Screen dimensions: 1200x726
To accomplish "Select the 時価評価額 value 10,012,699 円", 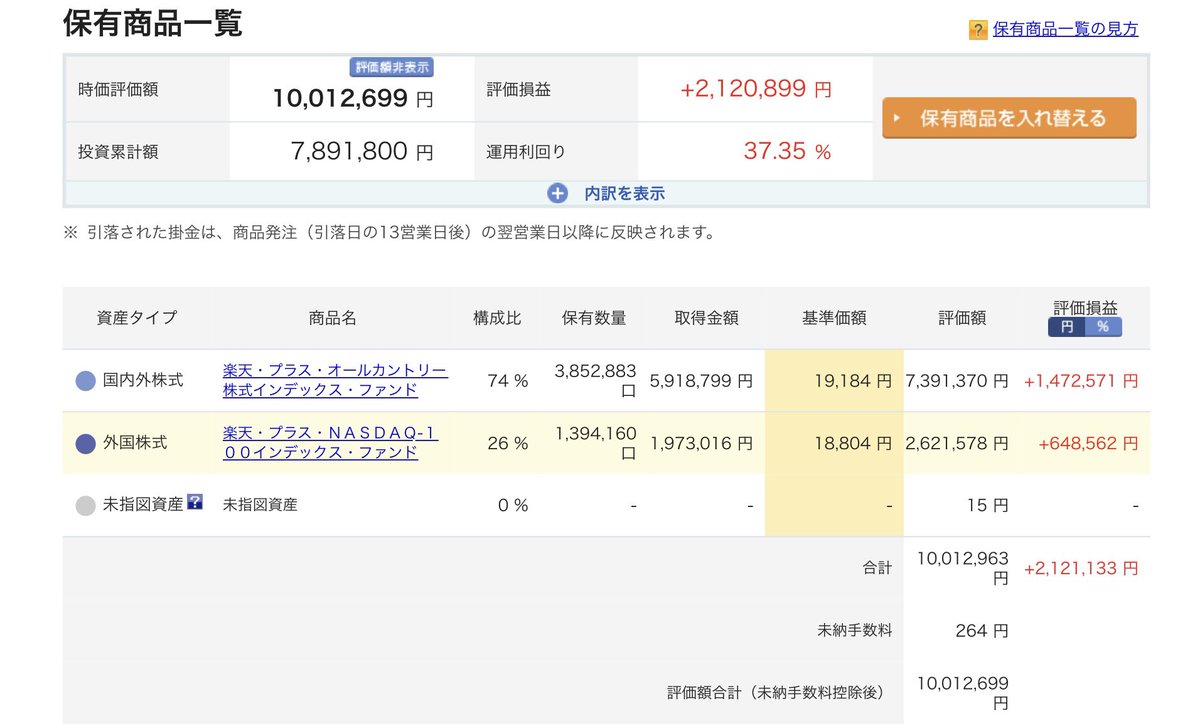I will 353,98.
